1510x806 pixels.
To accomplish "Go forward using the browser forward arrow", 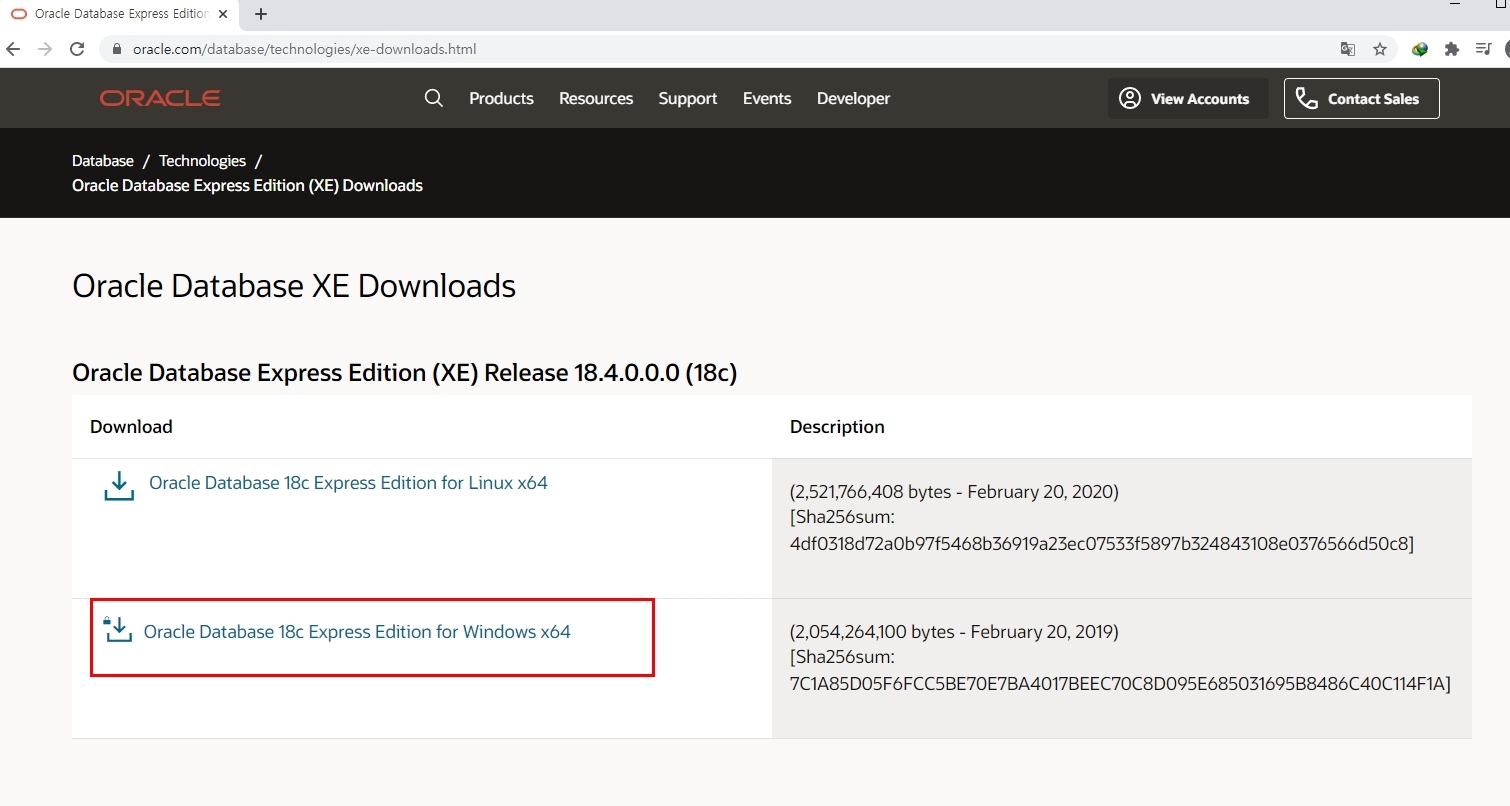I will (x=45, y=49).
